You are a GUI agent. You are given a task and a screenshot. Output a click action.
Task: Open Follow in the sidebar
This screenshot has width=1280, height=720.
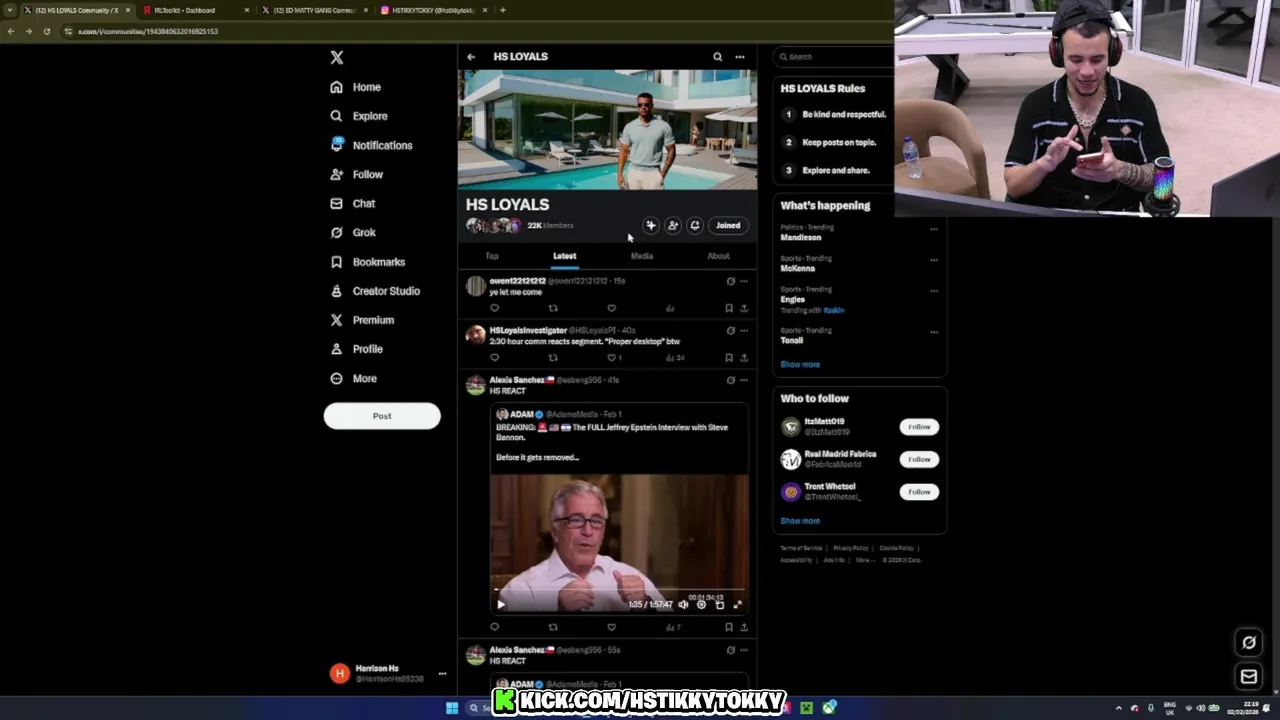pyautogui.click(x=357, y=174)
